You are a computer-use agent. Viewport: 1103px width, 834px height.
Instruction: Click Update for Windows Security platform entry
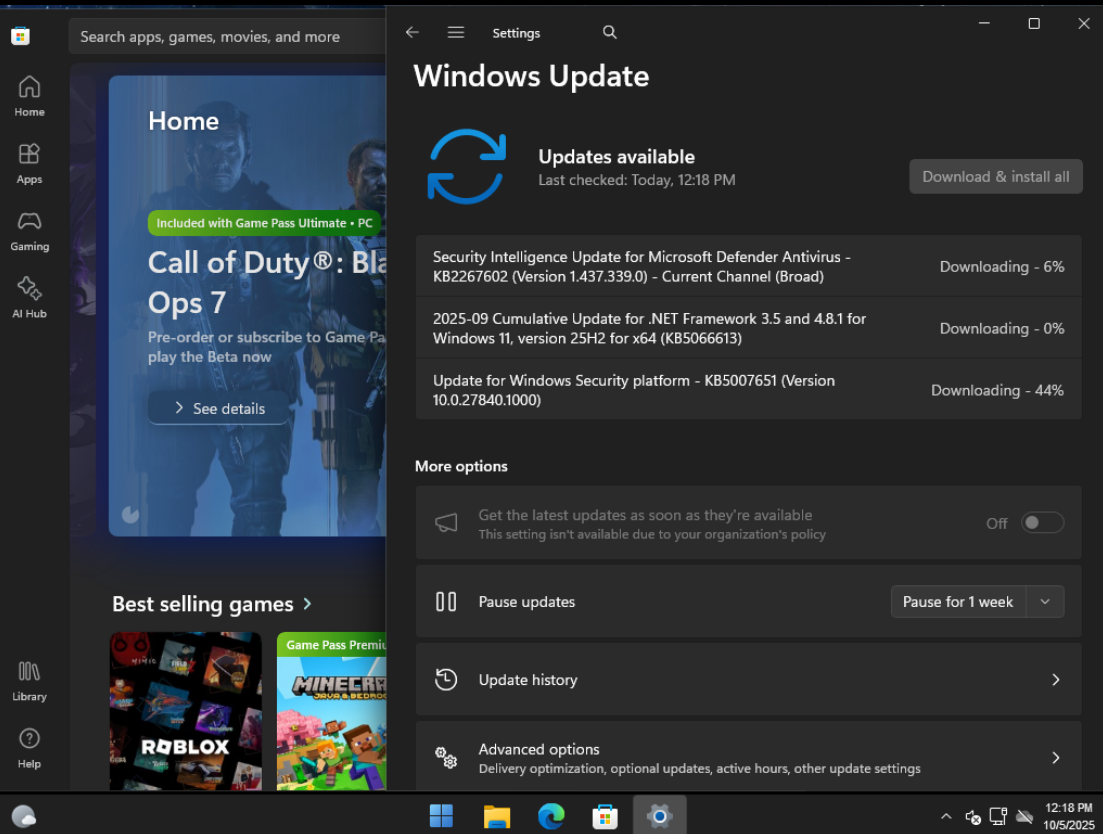(748, 390)
